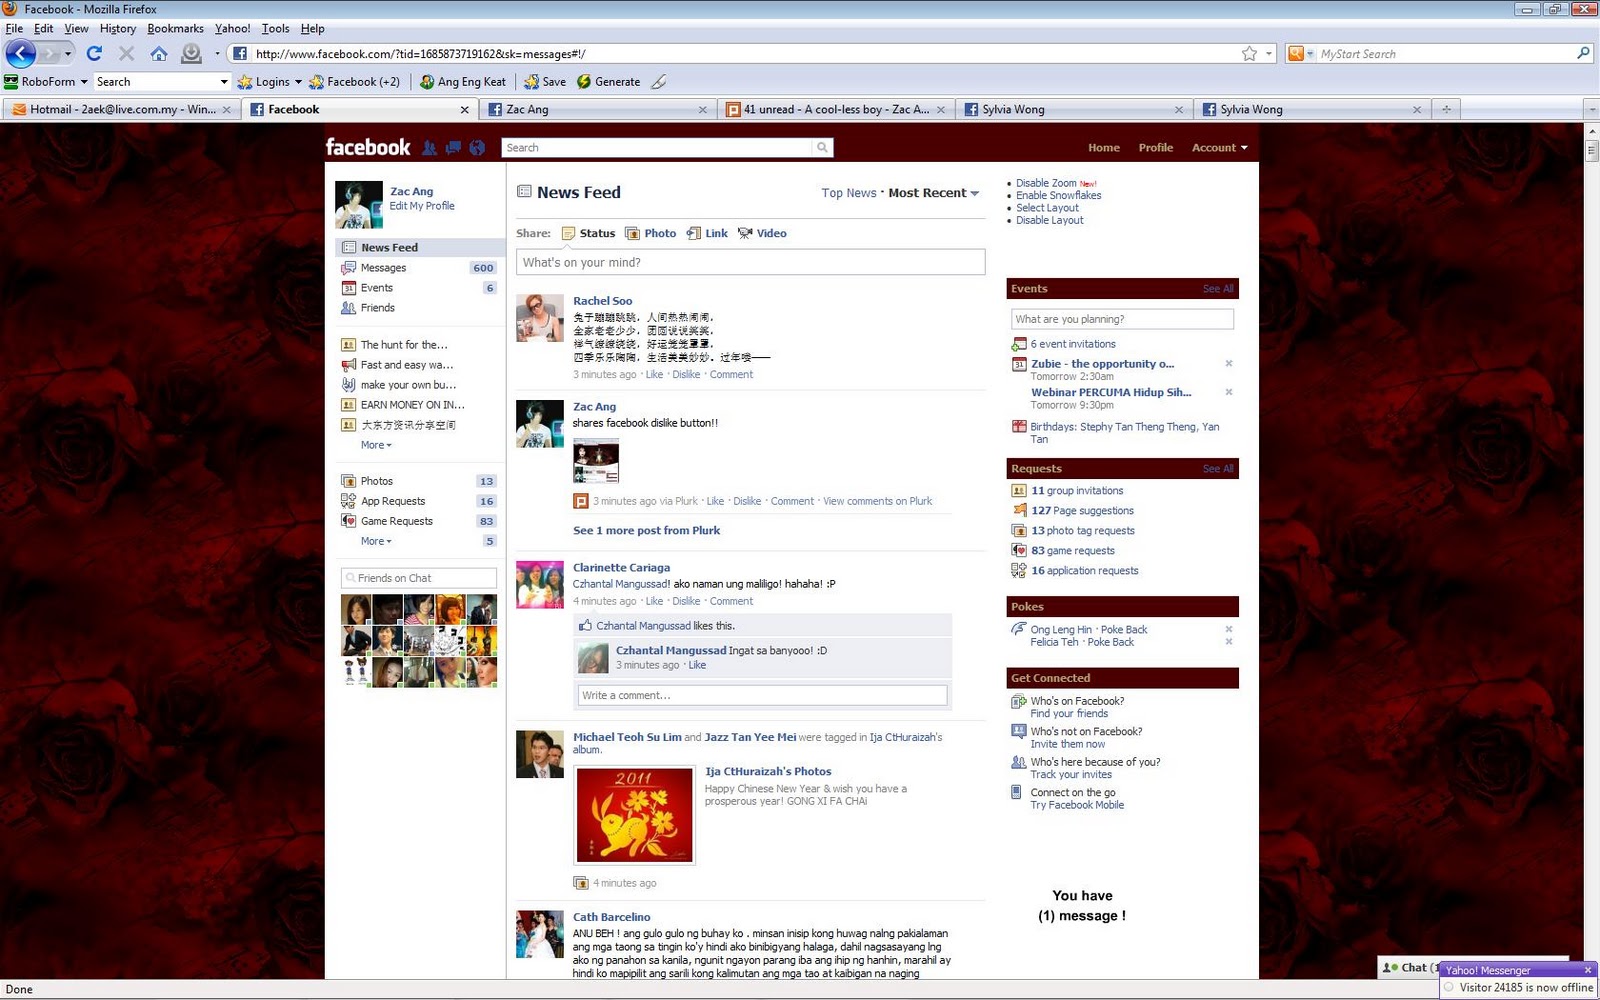The image size is (1600, 1000).
Task: Expand More under Game Requests
Action: 376,541
